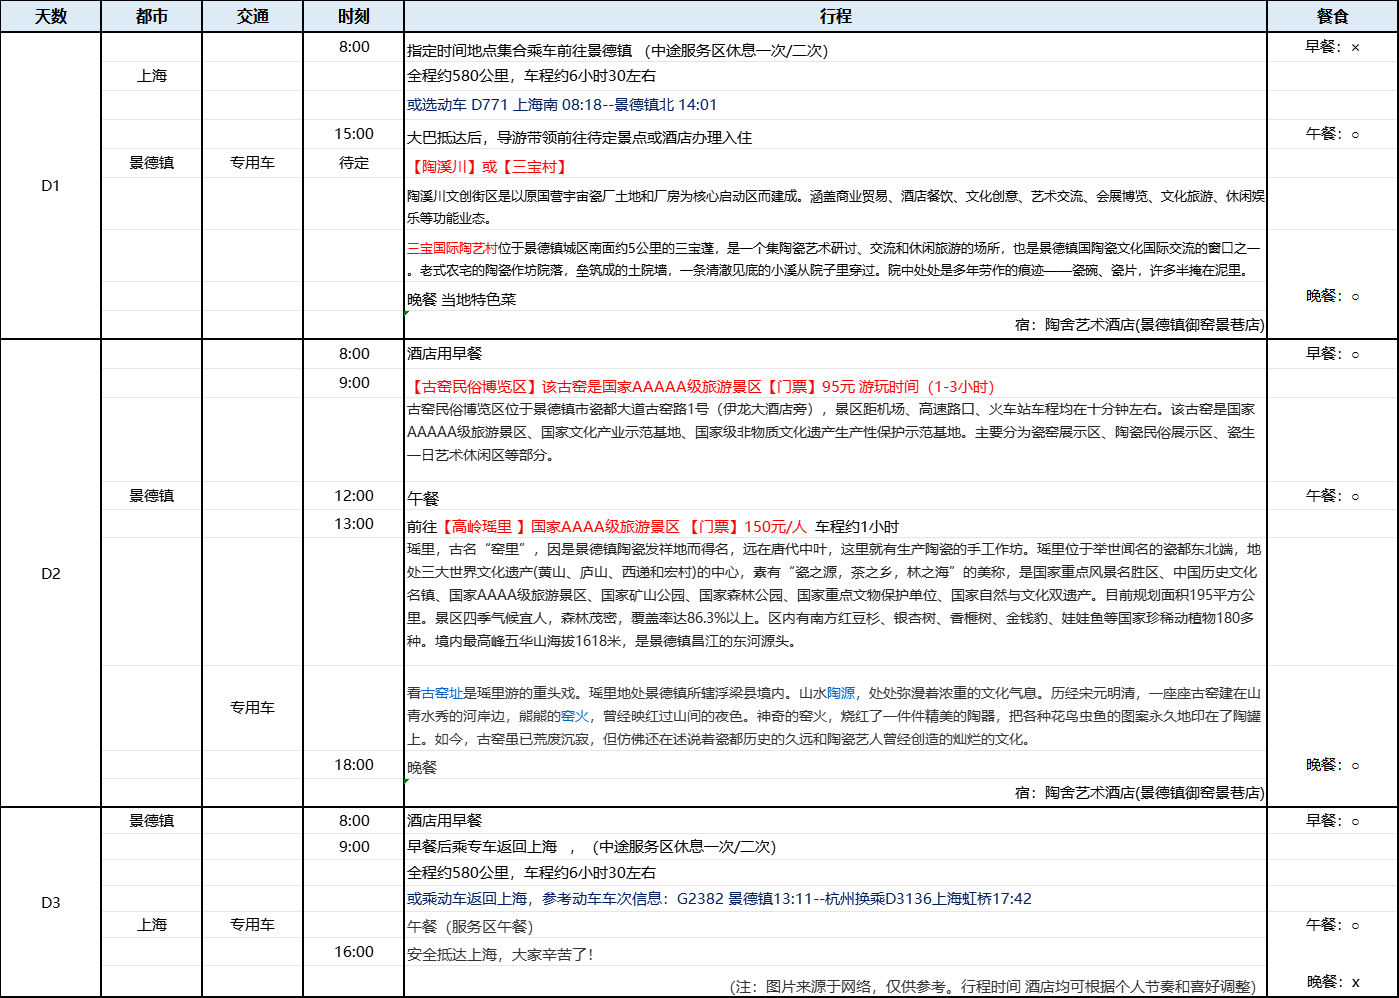Click the 餐食 column header

tap(1333, 16)
